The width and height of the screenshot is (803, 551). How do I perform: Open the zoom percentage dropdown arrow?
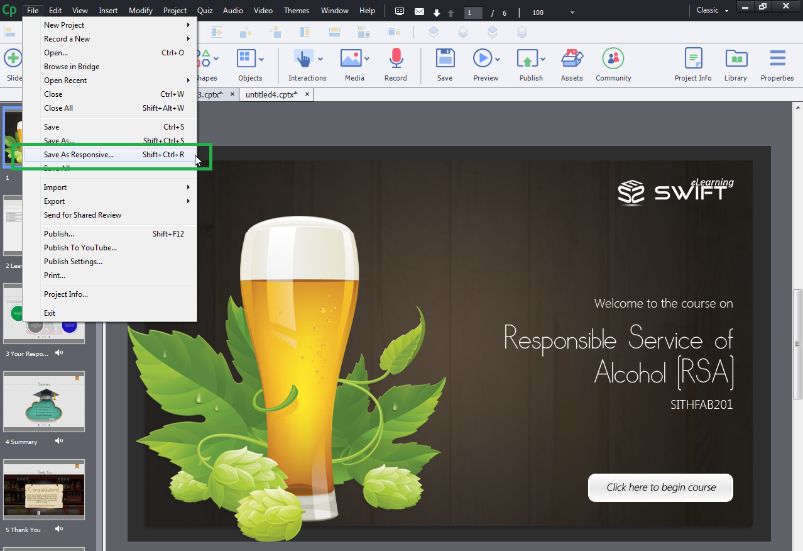[572, 13]
